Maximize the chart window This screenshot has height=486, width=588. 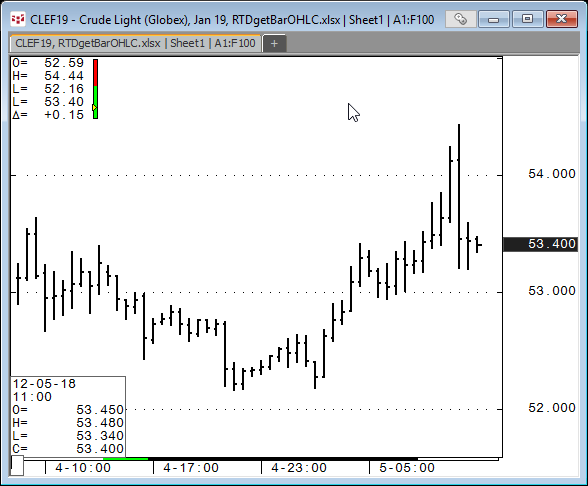pyautogui.click(x=527, y=19)
